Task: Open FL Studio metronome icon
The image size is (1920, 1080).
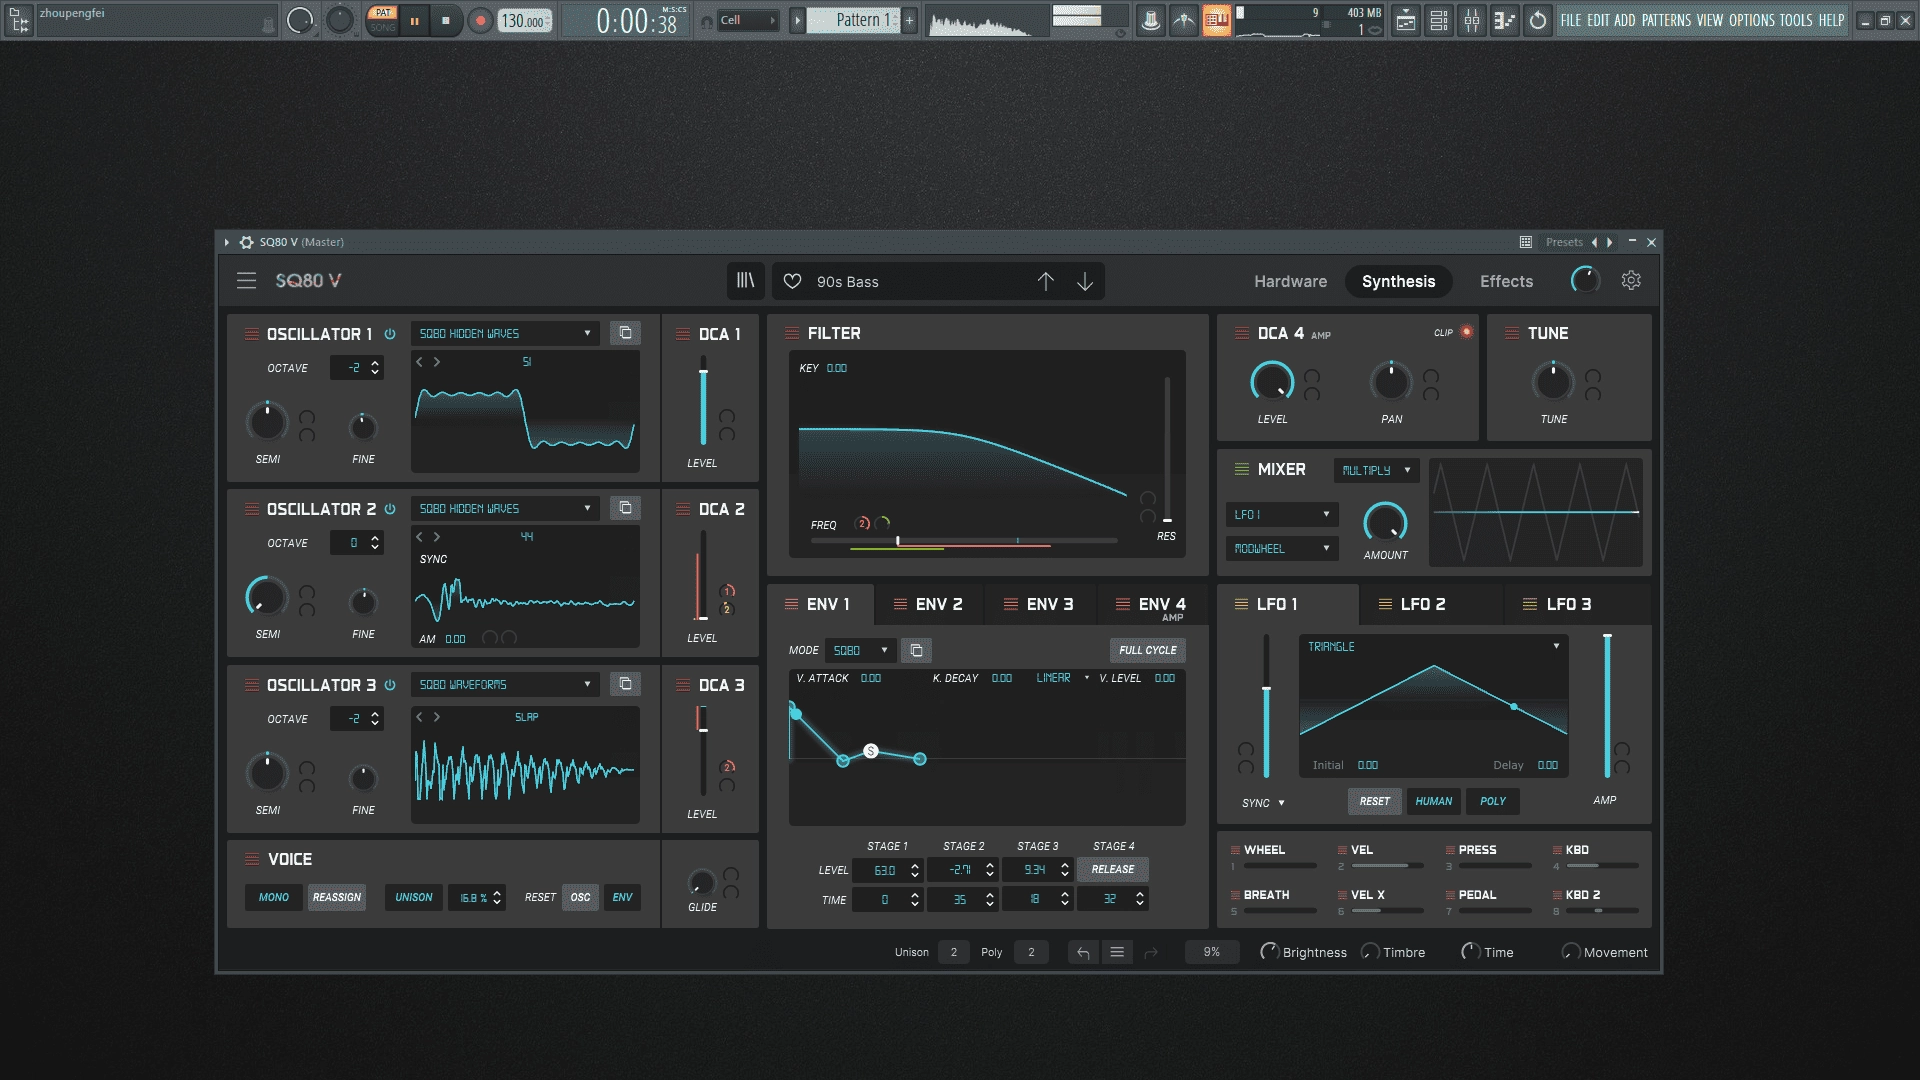Action: (x=1151, y=20)
